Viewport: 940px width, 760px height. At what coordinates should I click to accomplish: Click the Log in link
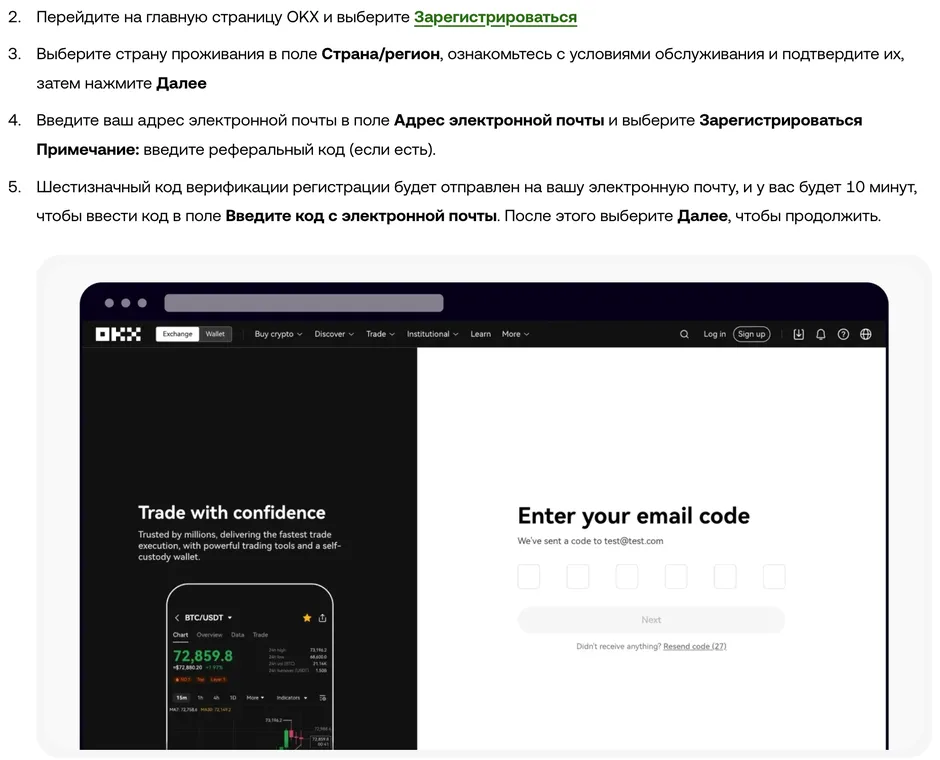pyautogui.click(x=715, y=334)
